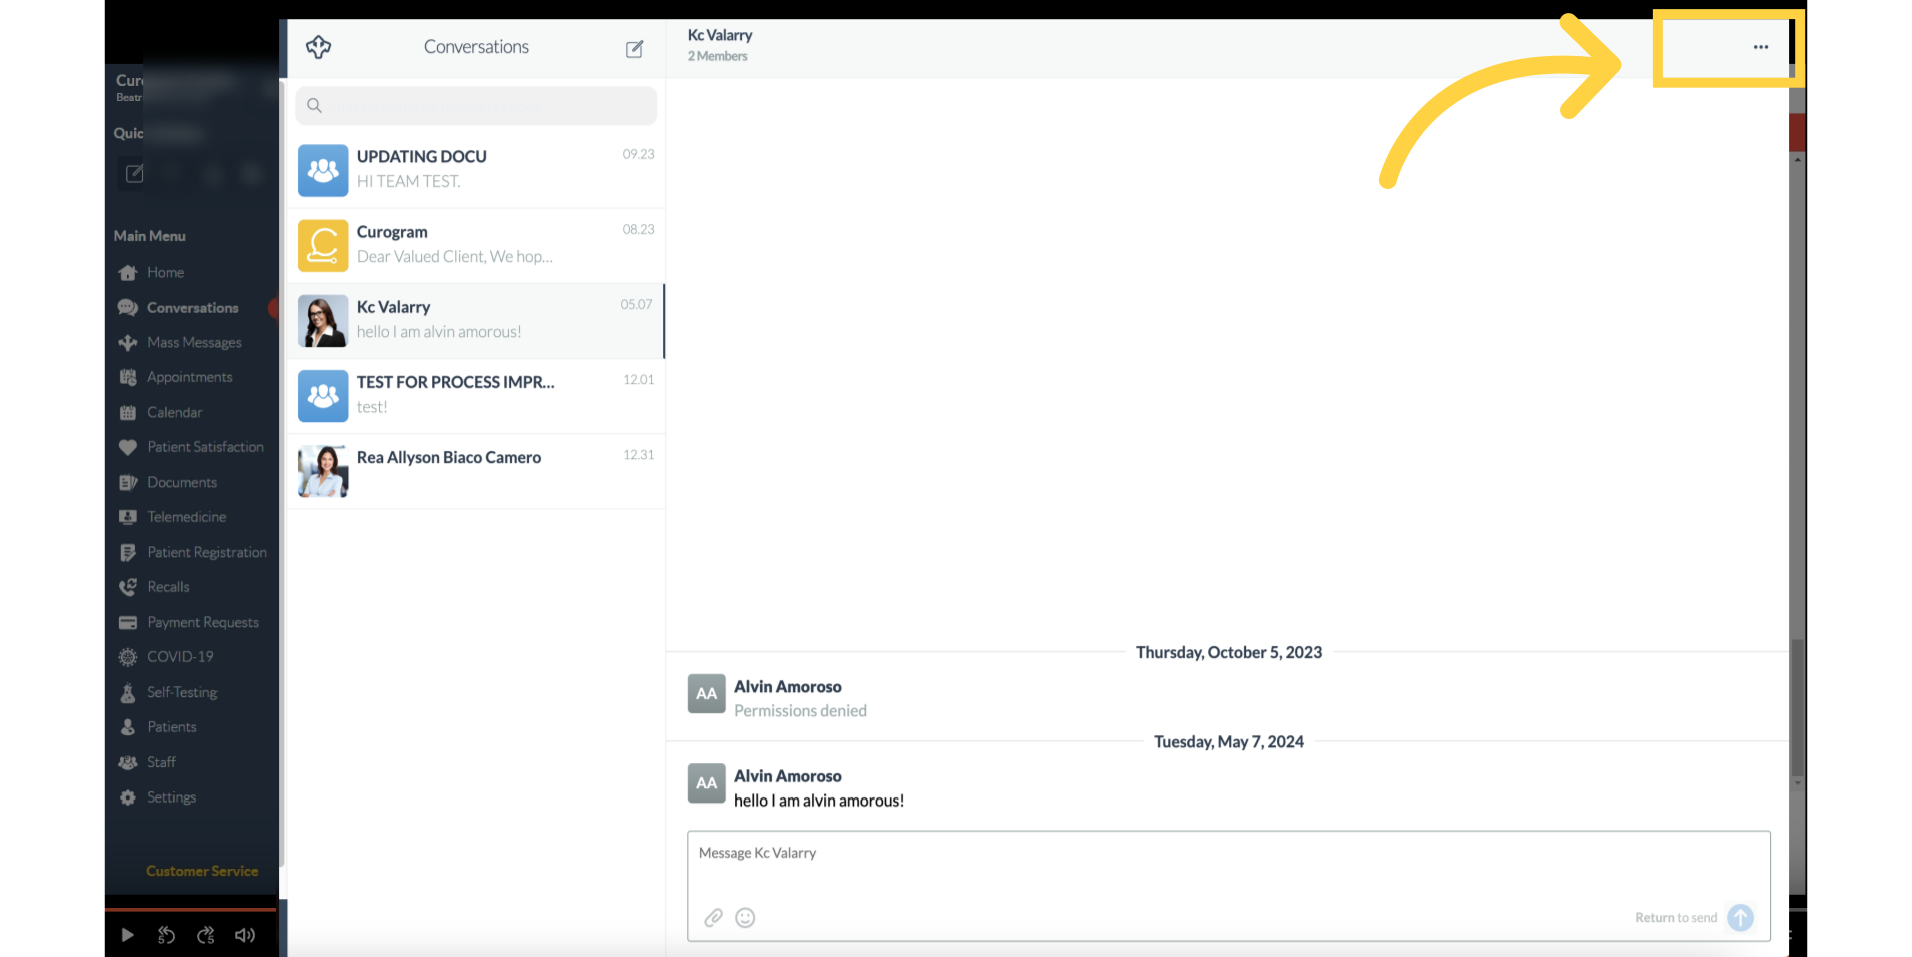
Task: Mute the video volume
Action: tap(244, 935)
